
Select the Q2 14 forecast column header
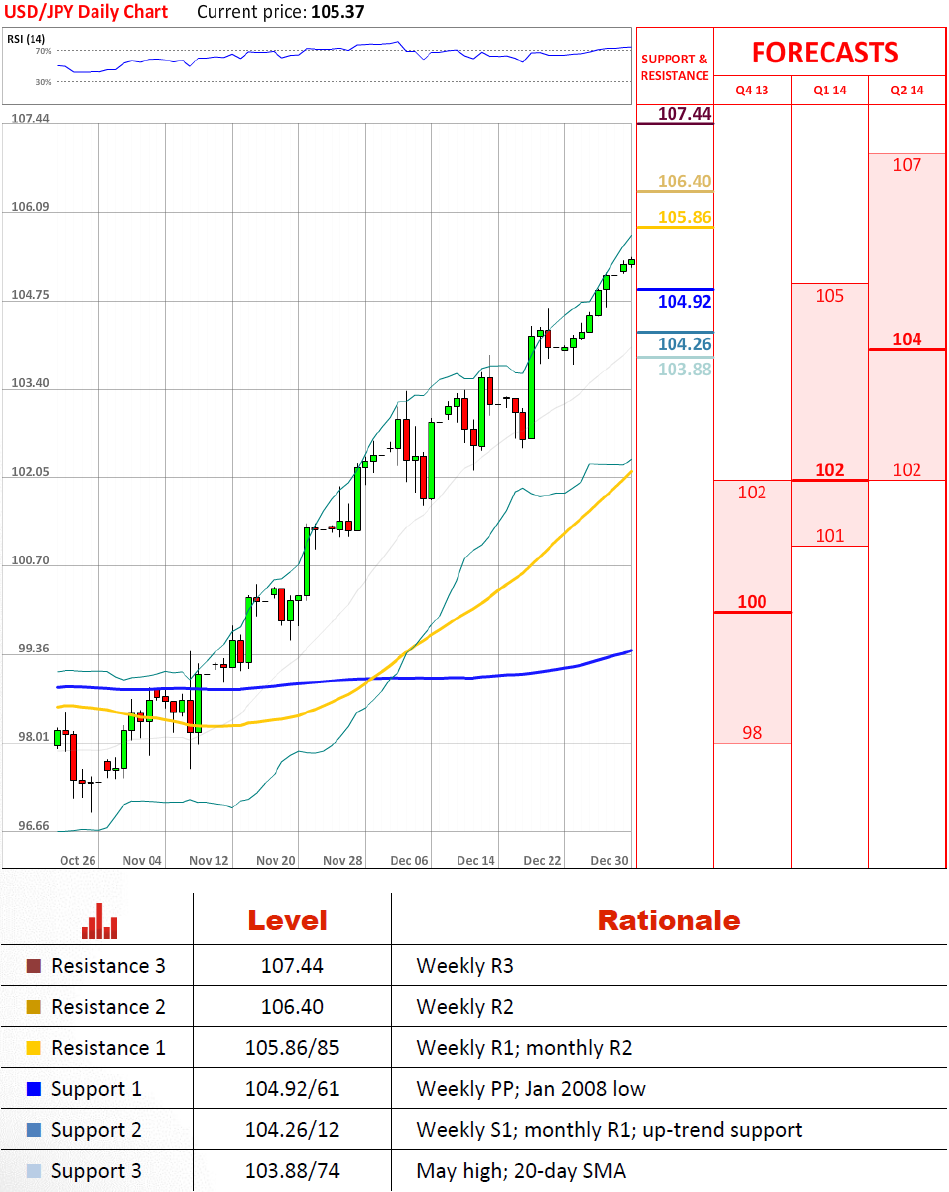pyautogui.click(x=907, y=90)
